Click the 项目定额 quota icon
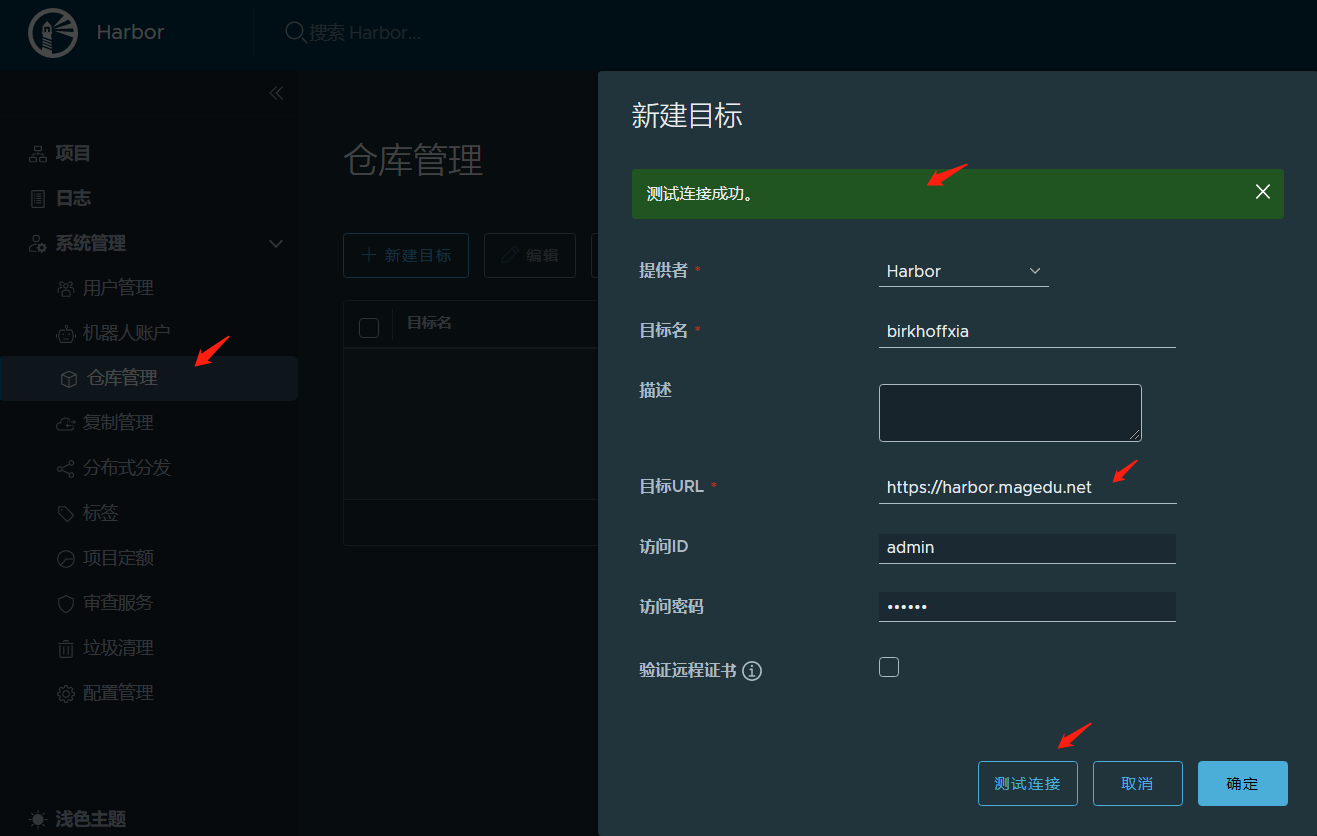 [66, 559]
